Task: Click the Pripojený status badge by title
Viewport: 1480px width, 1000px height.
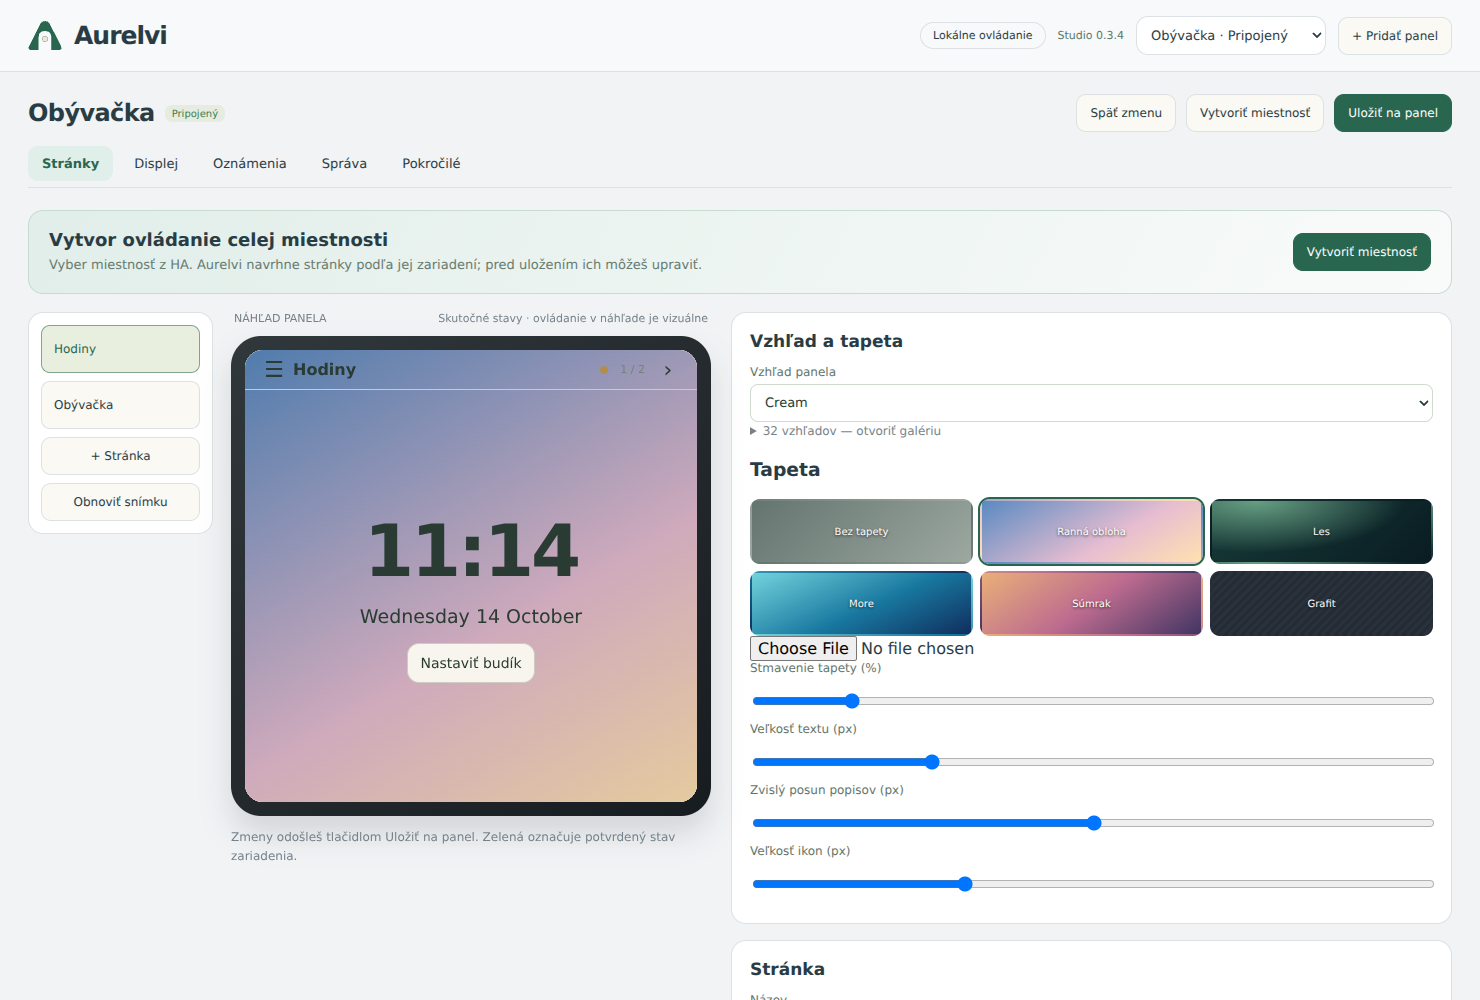Action: pyautogui.click(x=195, y=114)
